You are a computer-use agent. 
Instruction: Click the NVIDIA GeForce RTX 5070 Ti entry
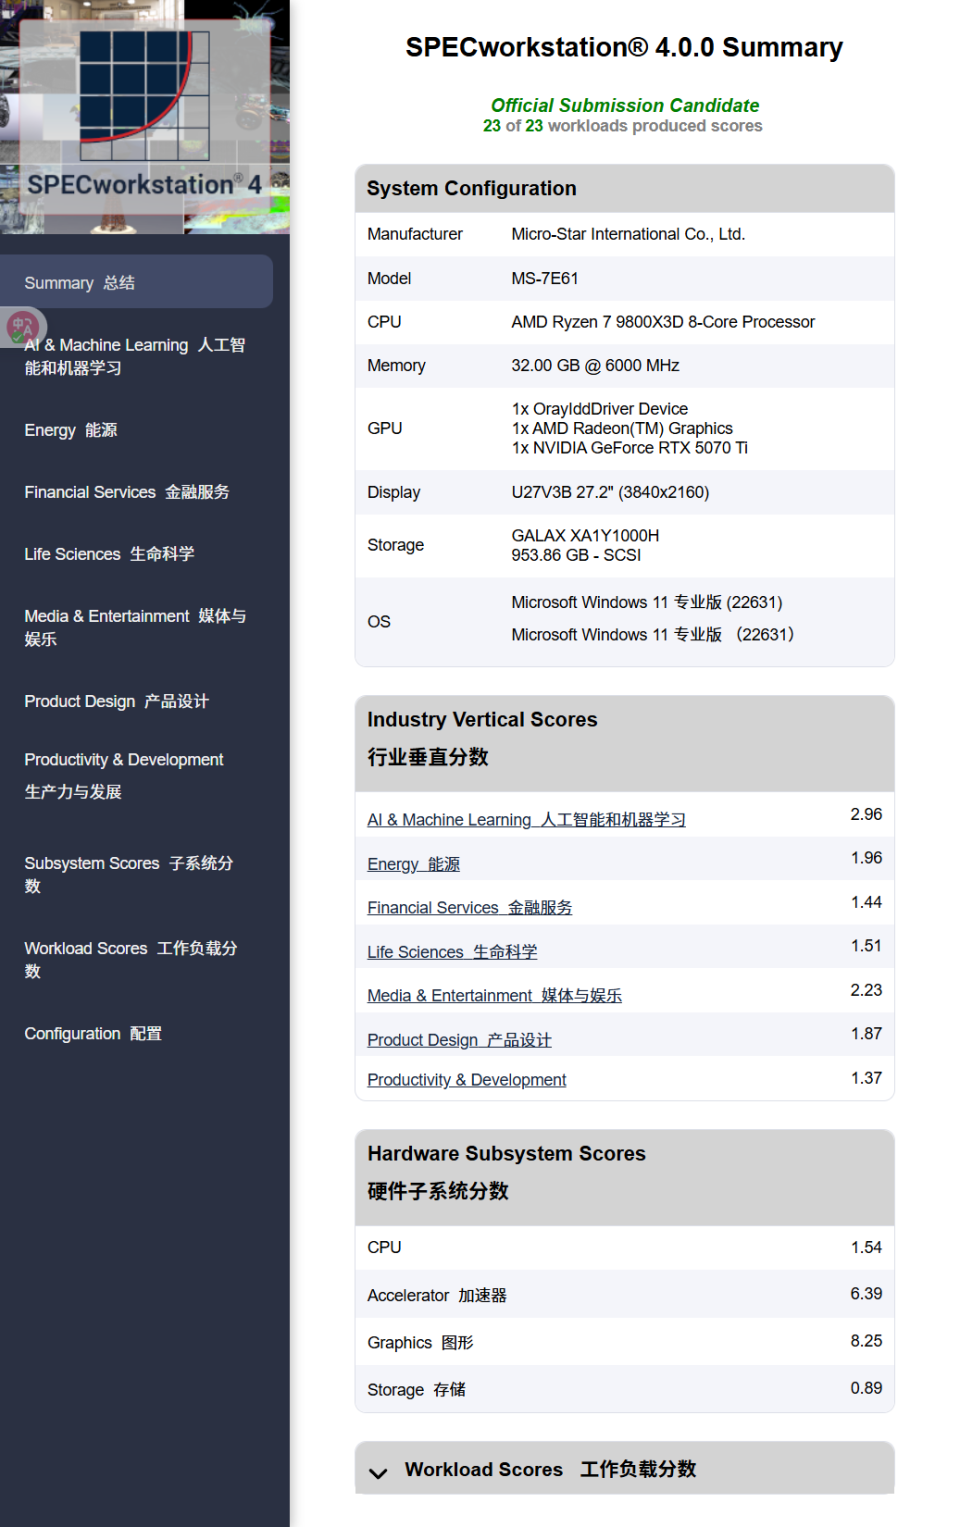click(x=630, y=448)
